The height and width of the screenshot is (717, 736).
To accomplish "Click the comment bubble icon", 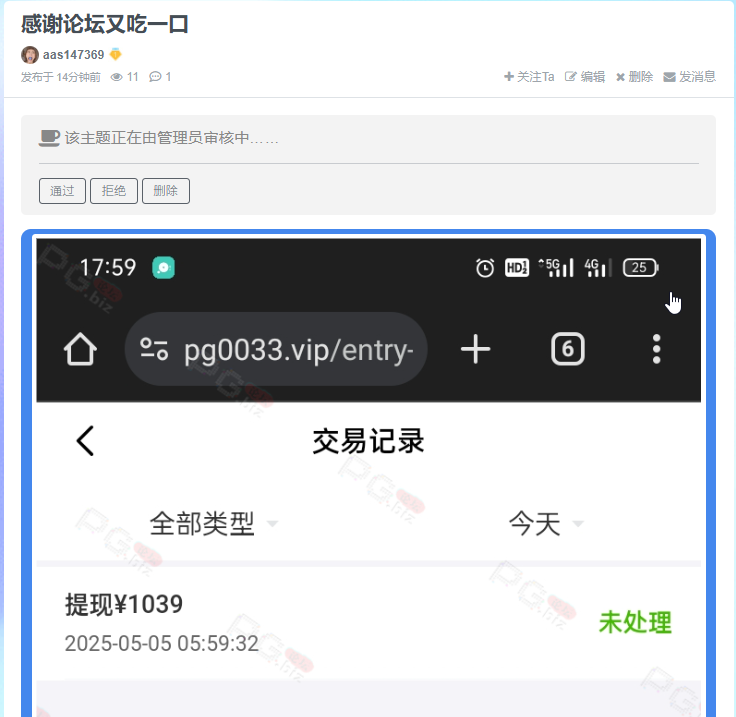I will [x=155, y=76].
